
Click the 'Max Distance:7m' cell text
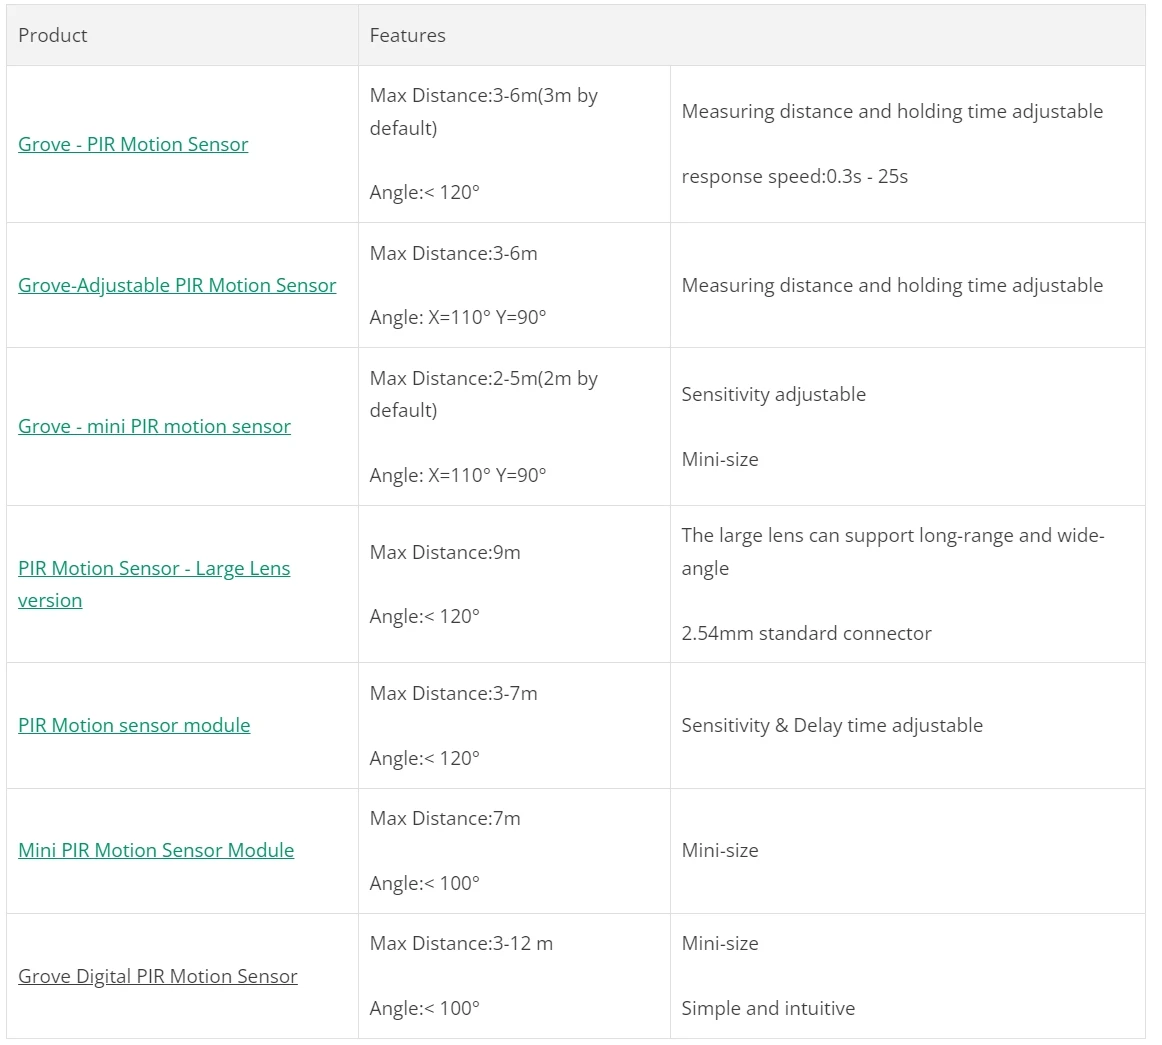click(x=445, y=818)
